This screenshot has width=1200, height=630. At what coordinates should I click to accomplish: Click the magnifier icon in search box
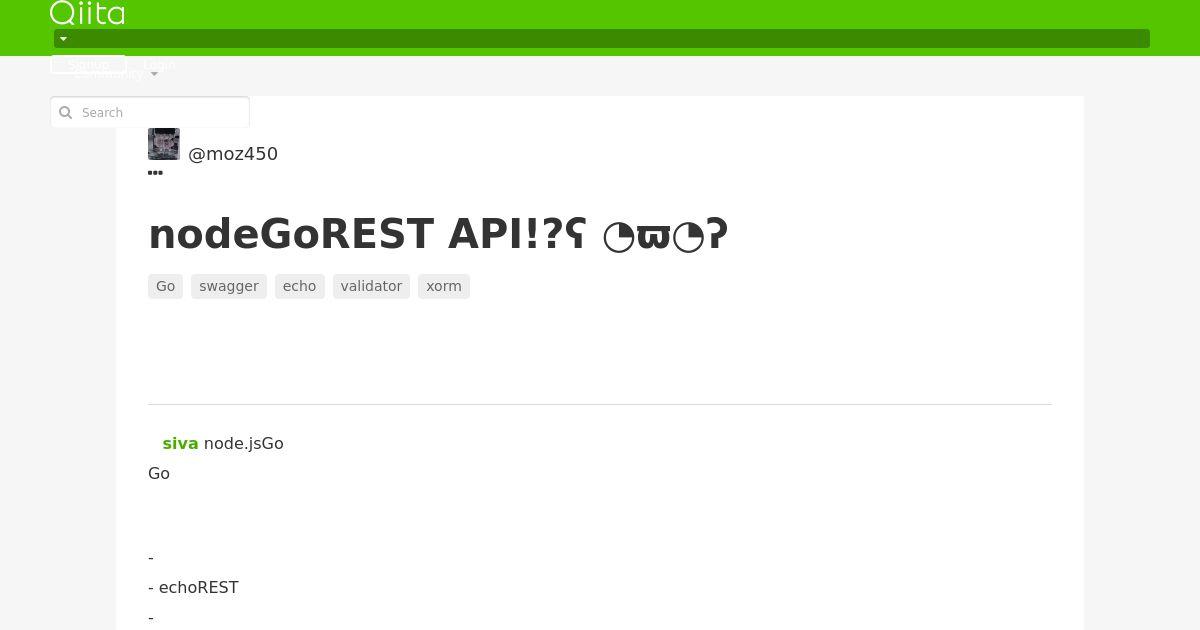click(66, 113)
